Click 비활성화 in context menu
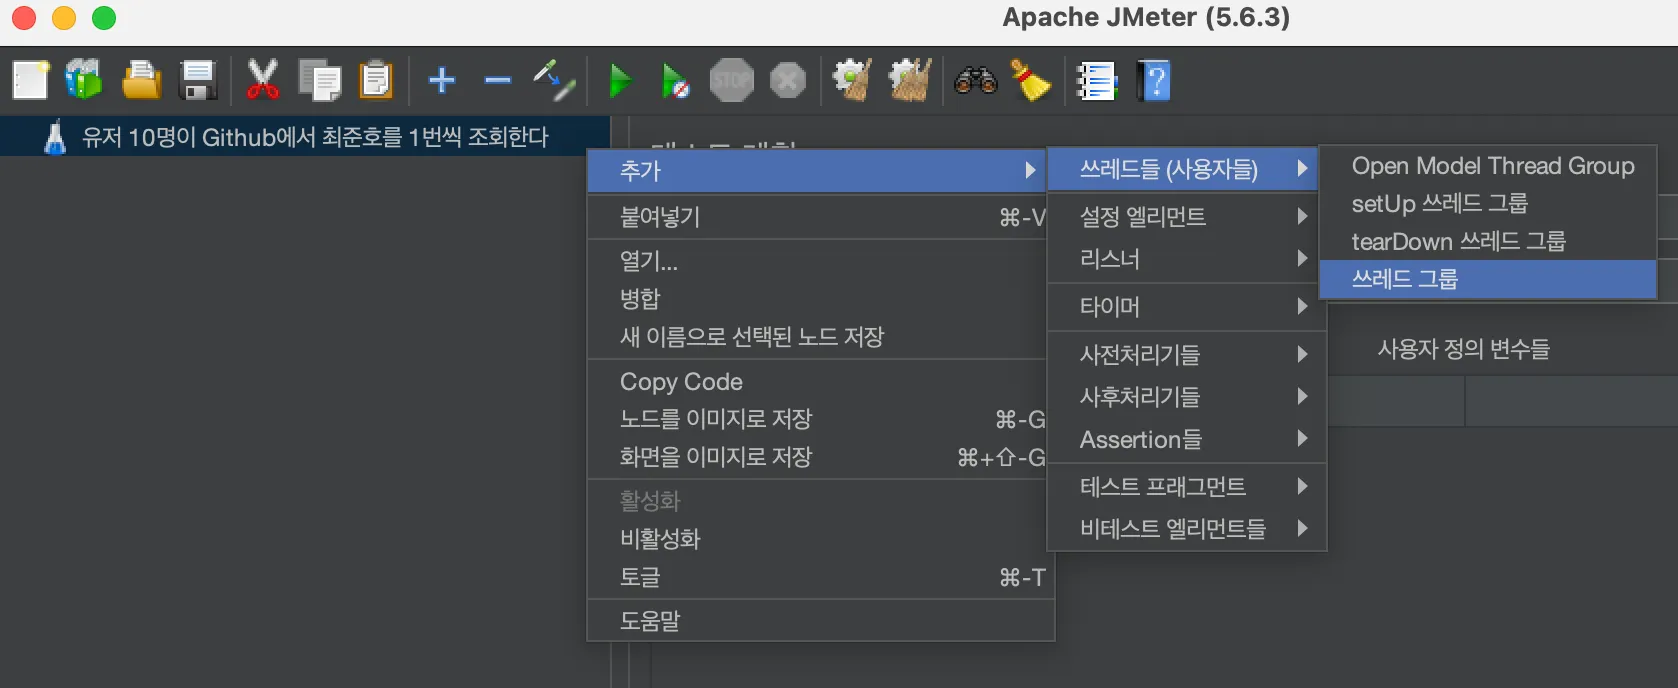The height and width of the screenshot is (688, 1678). coord(660,539)
